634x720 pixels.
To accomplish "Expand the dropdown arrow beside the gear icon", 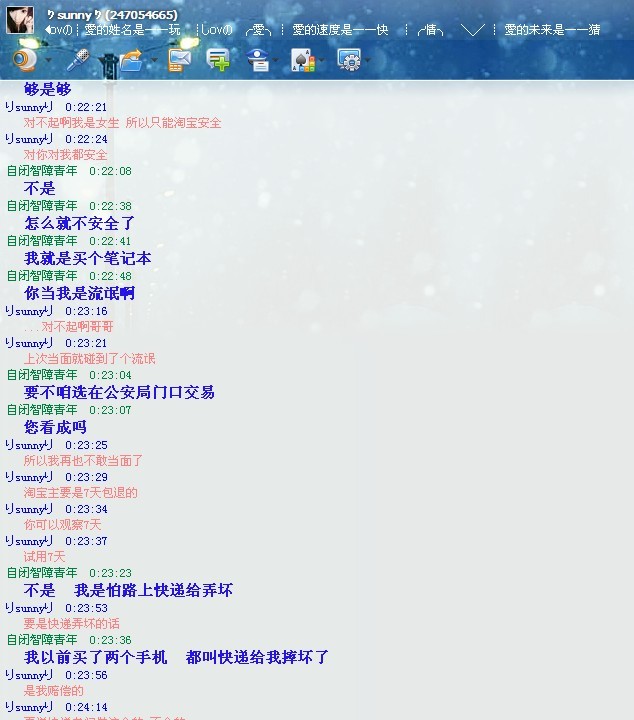I will pyautogui.click(x=368, y=61).
